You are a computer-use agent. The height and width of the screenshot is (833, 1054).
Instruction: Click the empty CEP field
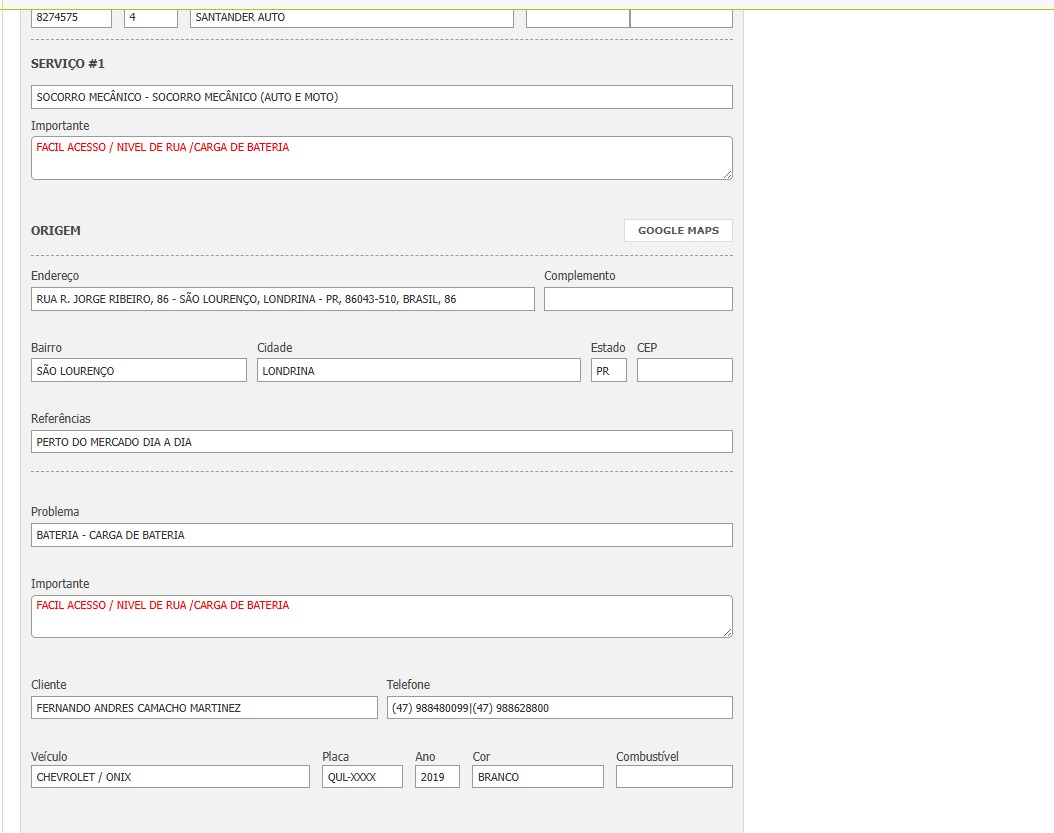click(684, 370)
